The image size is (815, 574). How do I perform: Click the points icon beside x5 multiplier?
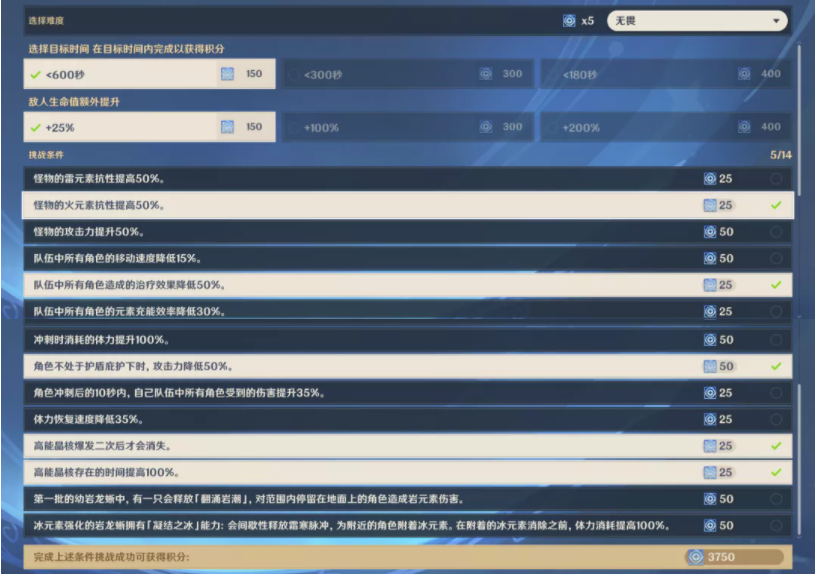pos(569,21)
